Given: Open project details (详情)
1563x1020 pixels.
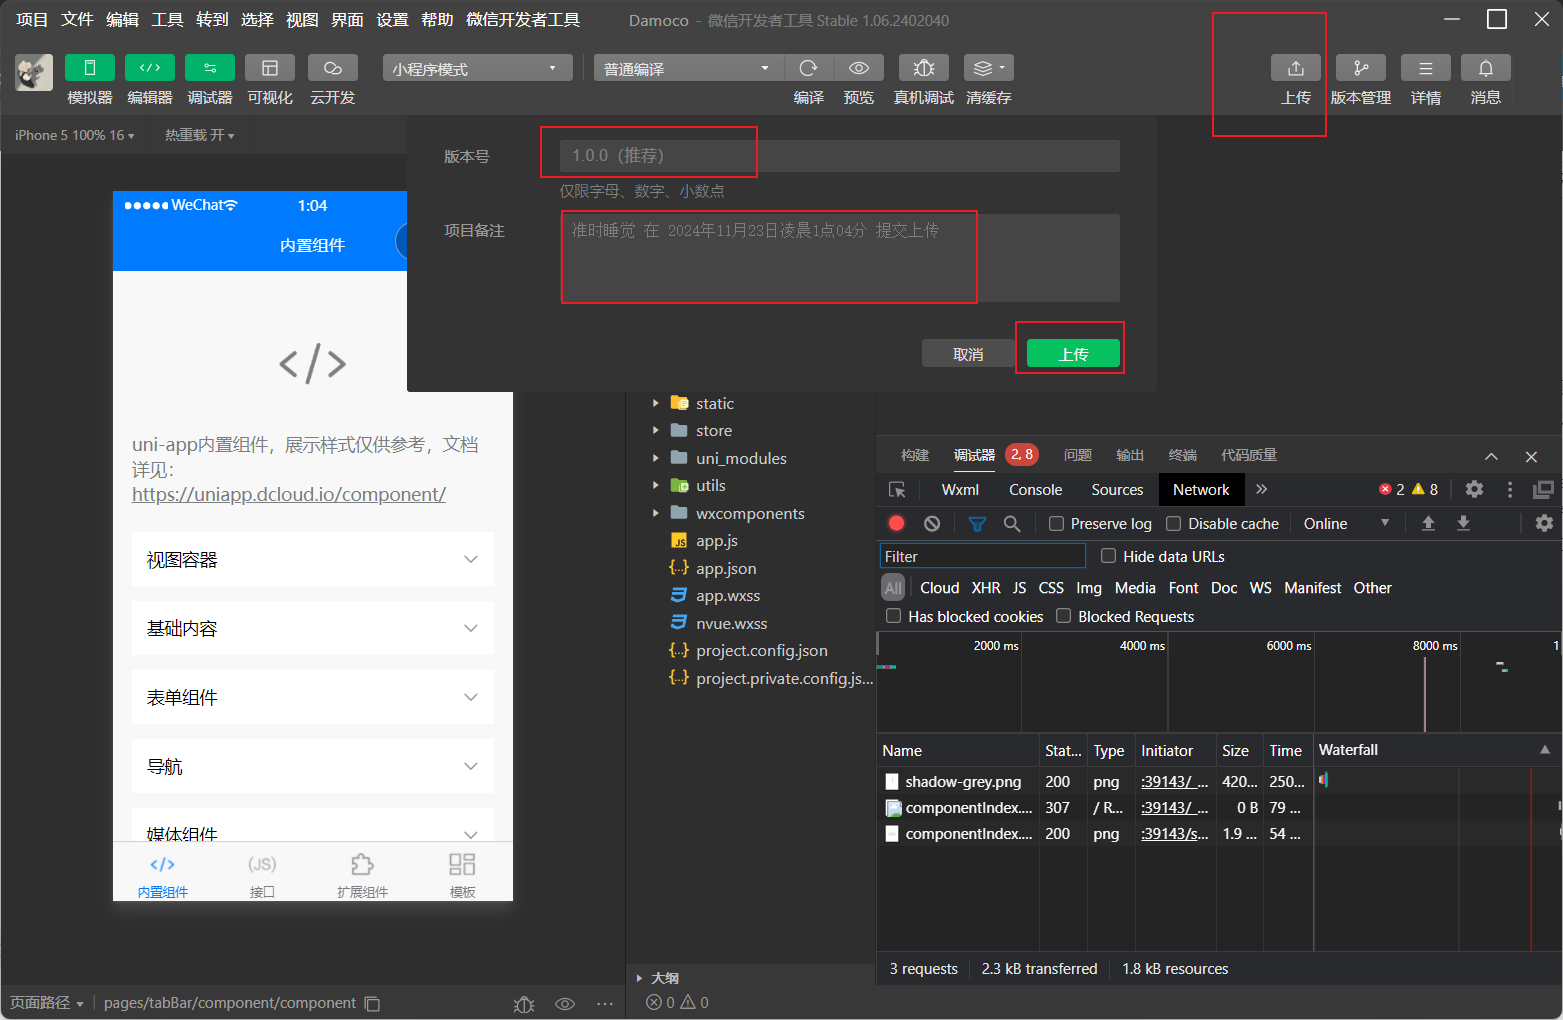Looking at the screenshot, I should (x=1426, y=68).
